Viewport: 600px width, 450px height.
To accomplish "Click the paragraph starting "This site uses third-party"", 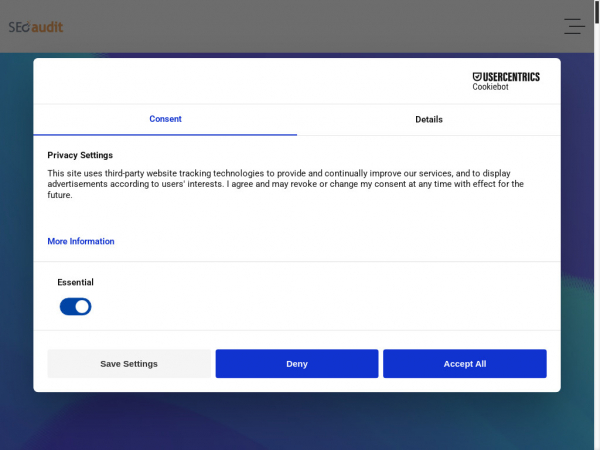I will [x=285, y=184].
